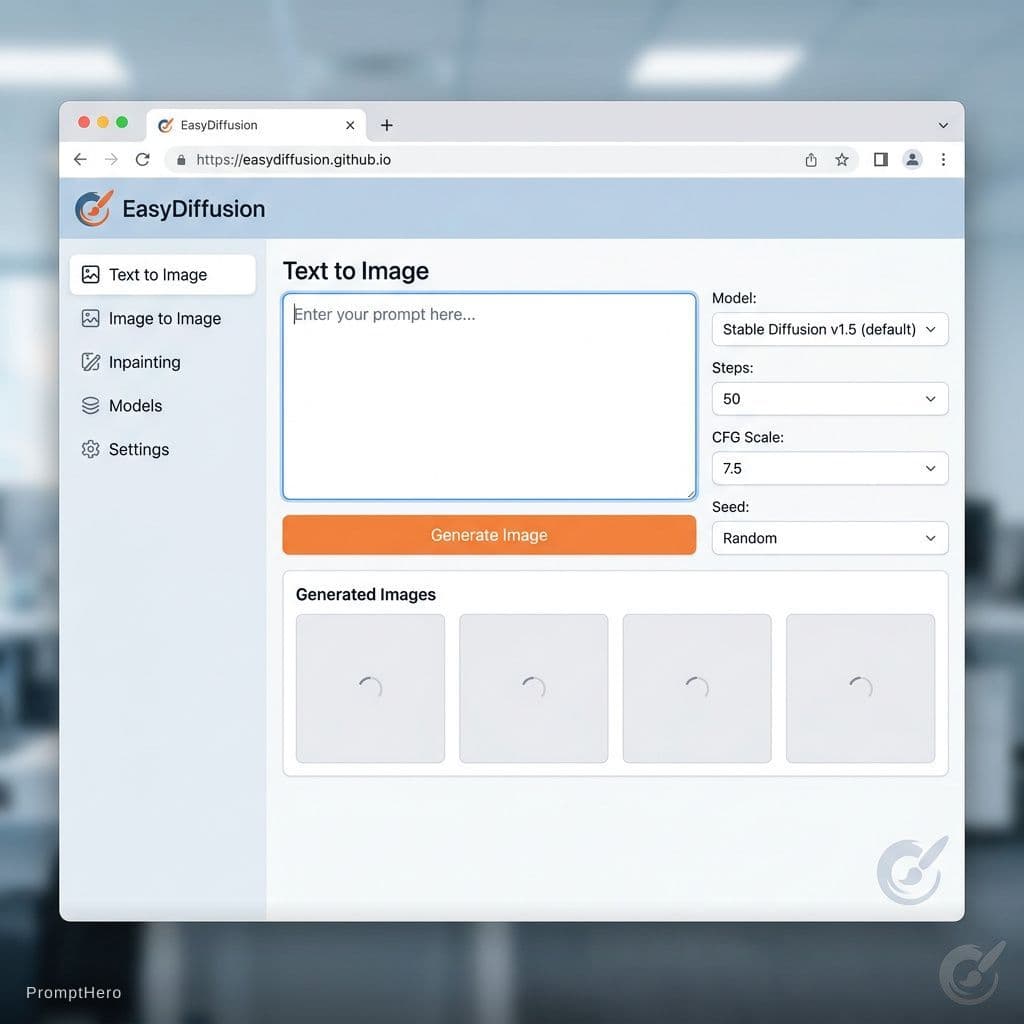Click the Text to Image page heading
Viewport: 1024px width, 1024px height.
pos(356,271)
